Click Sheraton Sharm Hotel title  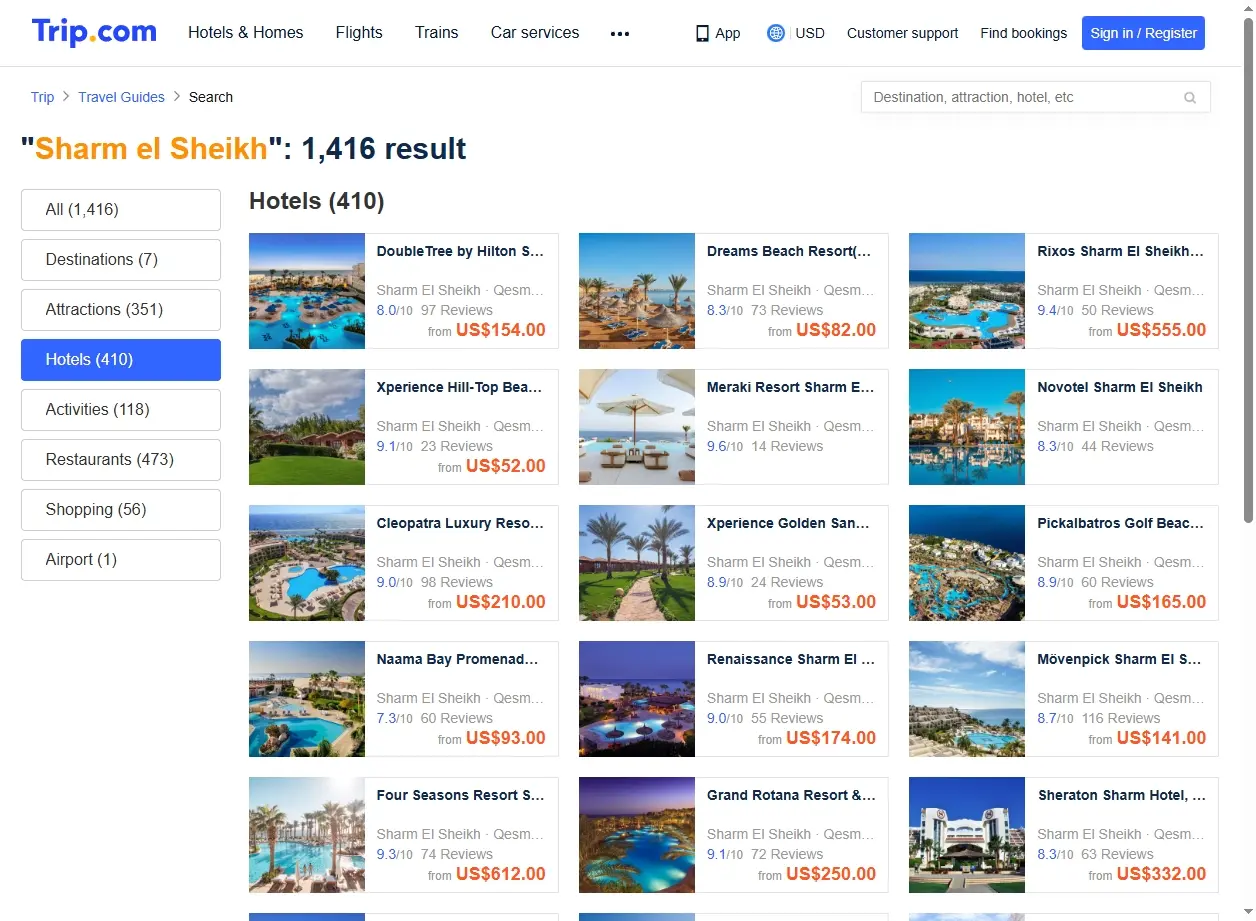click(x=1121, y=795)
